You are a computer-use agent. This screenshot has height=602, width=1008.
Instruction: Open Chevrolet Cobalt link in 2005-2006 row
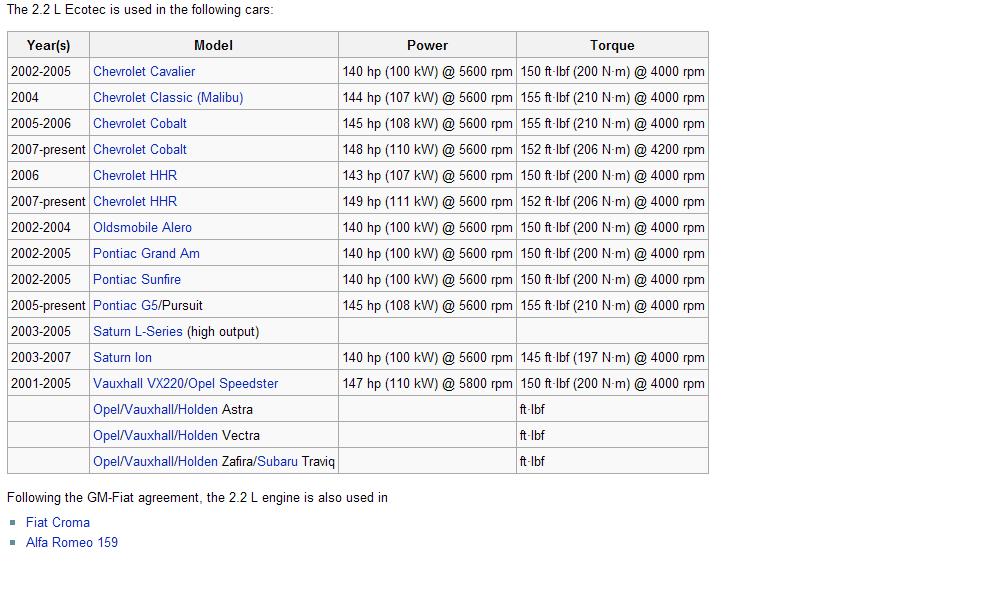point(140,123)
